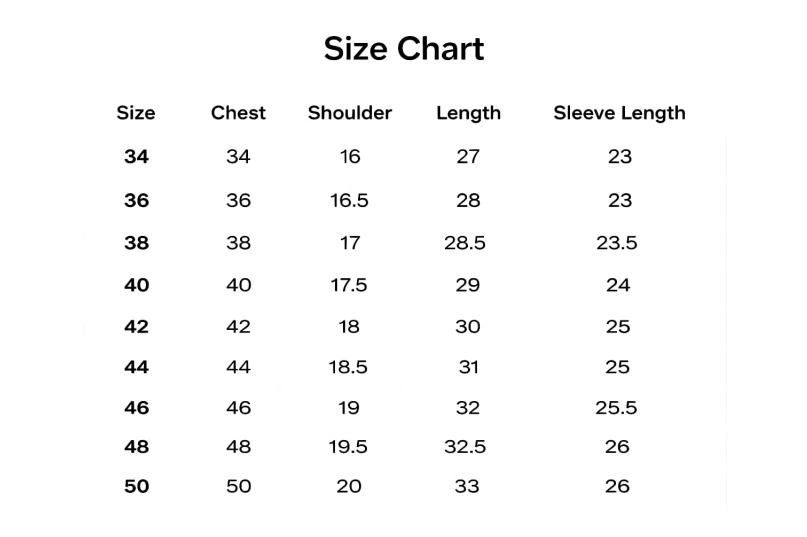807x537 pixels.
Task: Click bold size 34 row label
Action: (136, 157)
